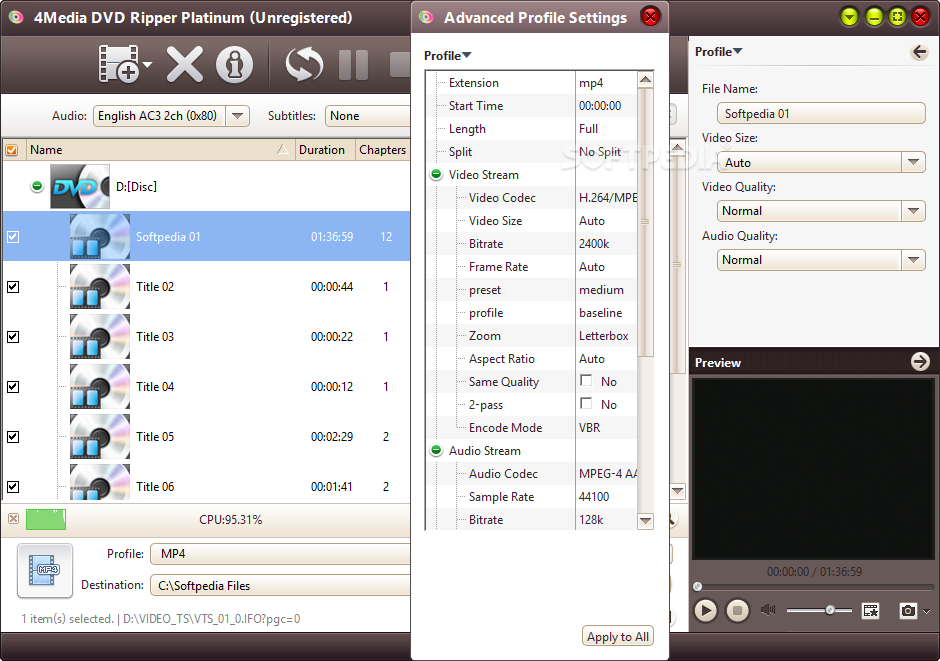Image resolution: width=940 pixels, height=661 pixels.
Task: Open the Subtitles dropdown
Action: (367, 116)
